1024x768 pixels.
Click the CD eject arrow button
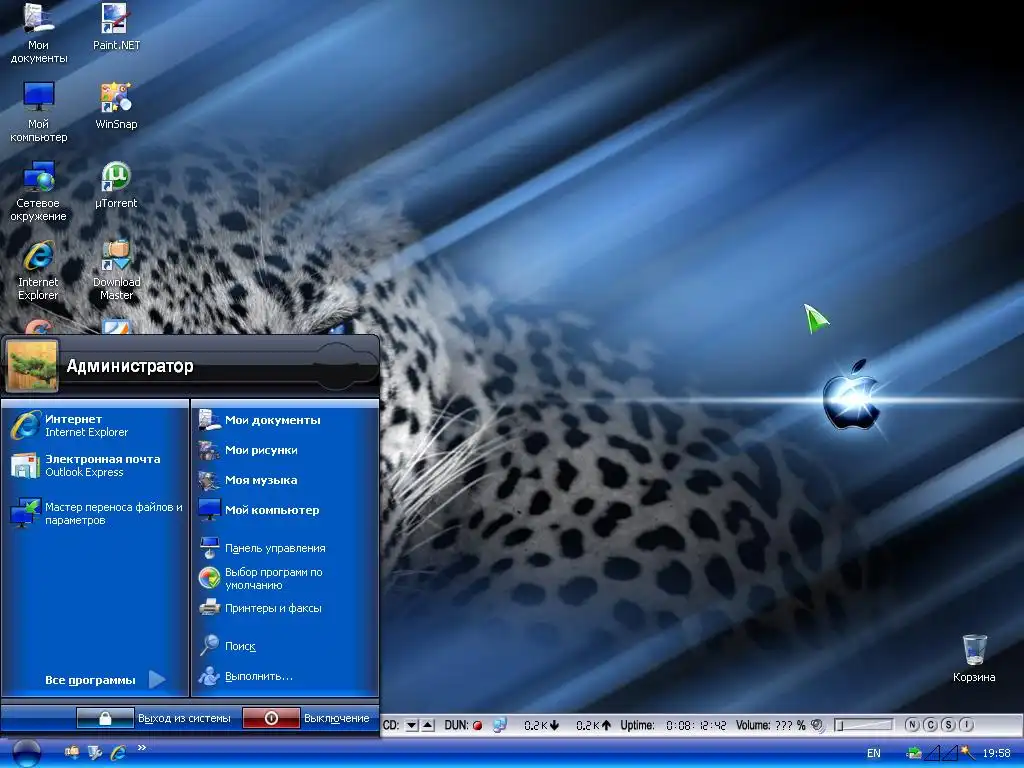(x=428, y=725)
